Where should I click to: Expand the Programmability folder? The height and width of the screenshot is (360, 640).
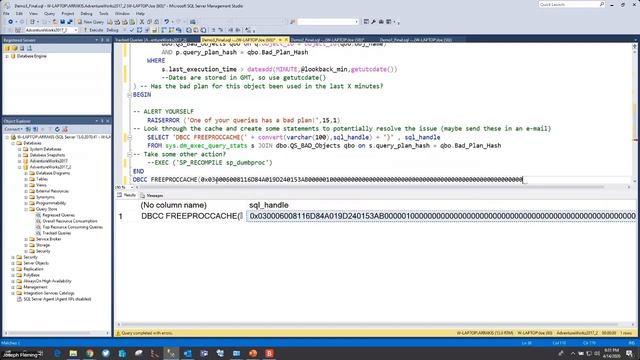coord(26,203)
